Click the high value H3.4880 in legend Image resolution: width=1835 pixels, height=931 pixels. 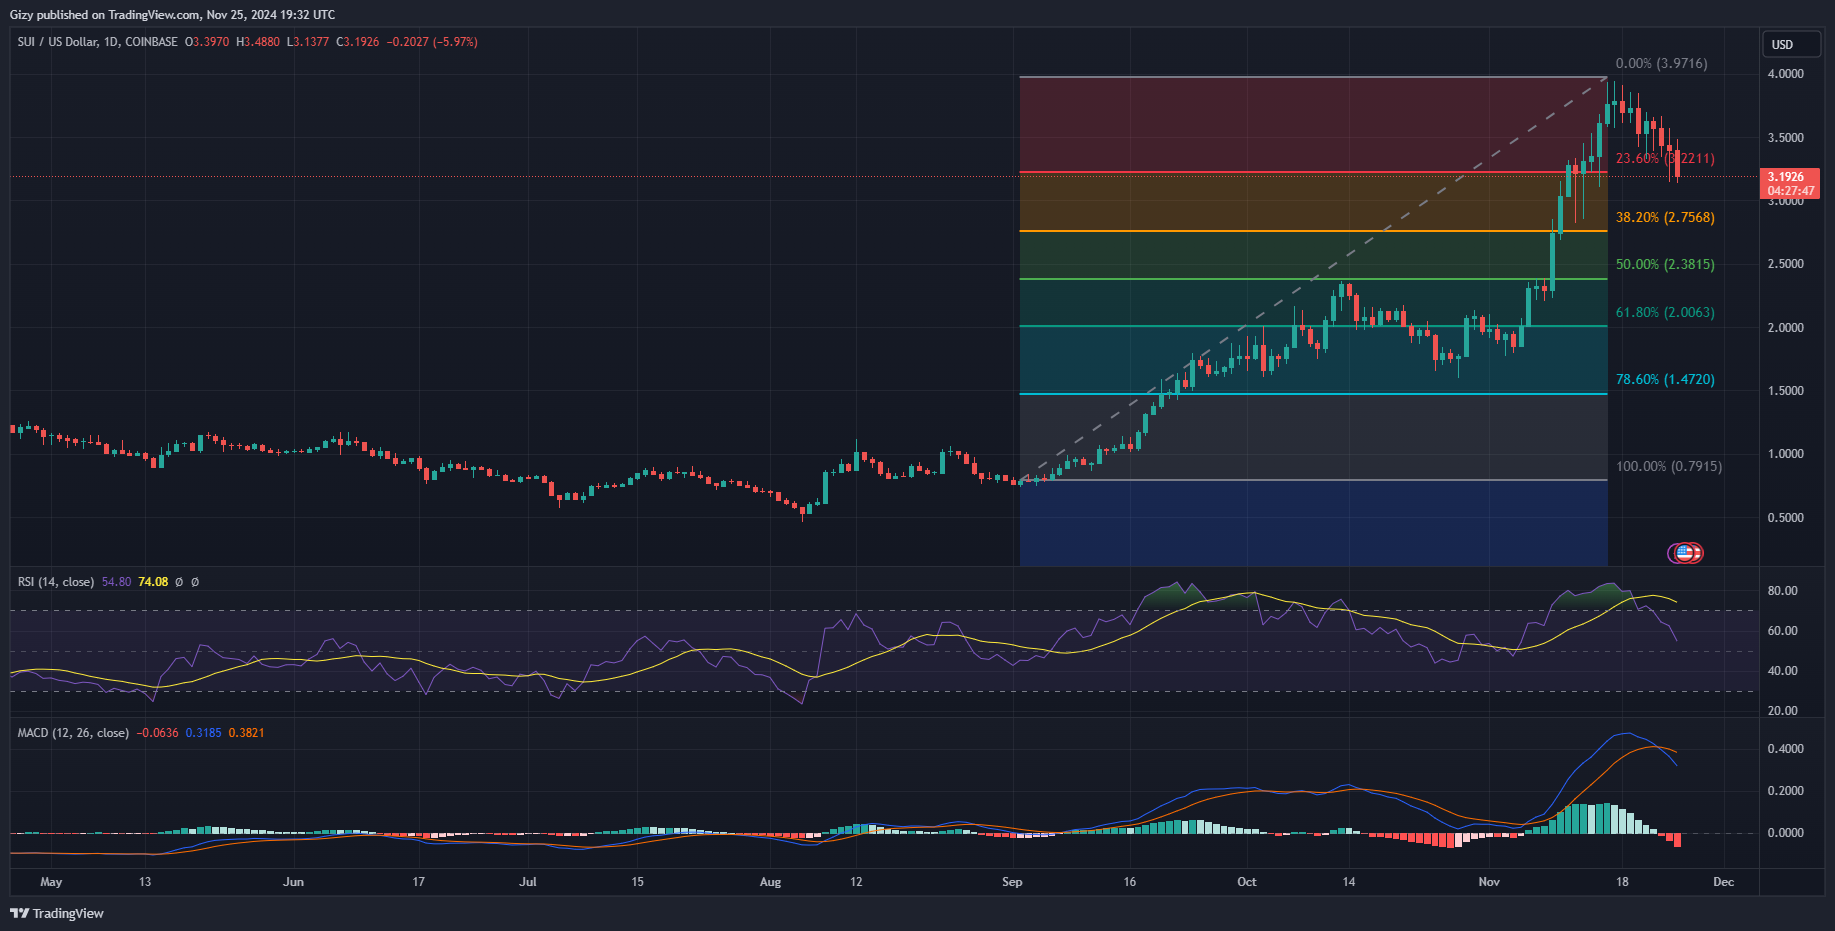coord(258,42)
